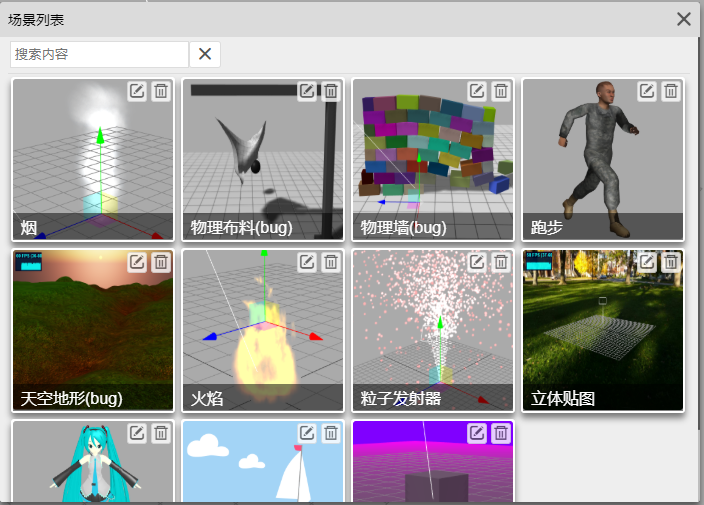
Task: Edit the 物理墙(bug) scene
Action: tap(477, 91)
